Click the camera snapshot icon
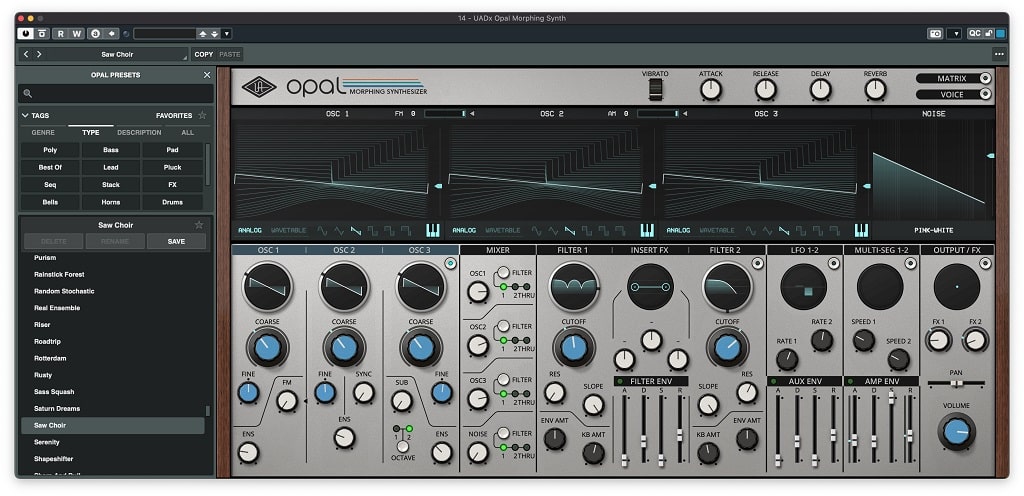This screenshot has height=496, width=1024. pyautogui.click(x=935, y=33)
